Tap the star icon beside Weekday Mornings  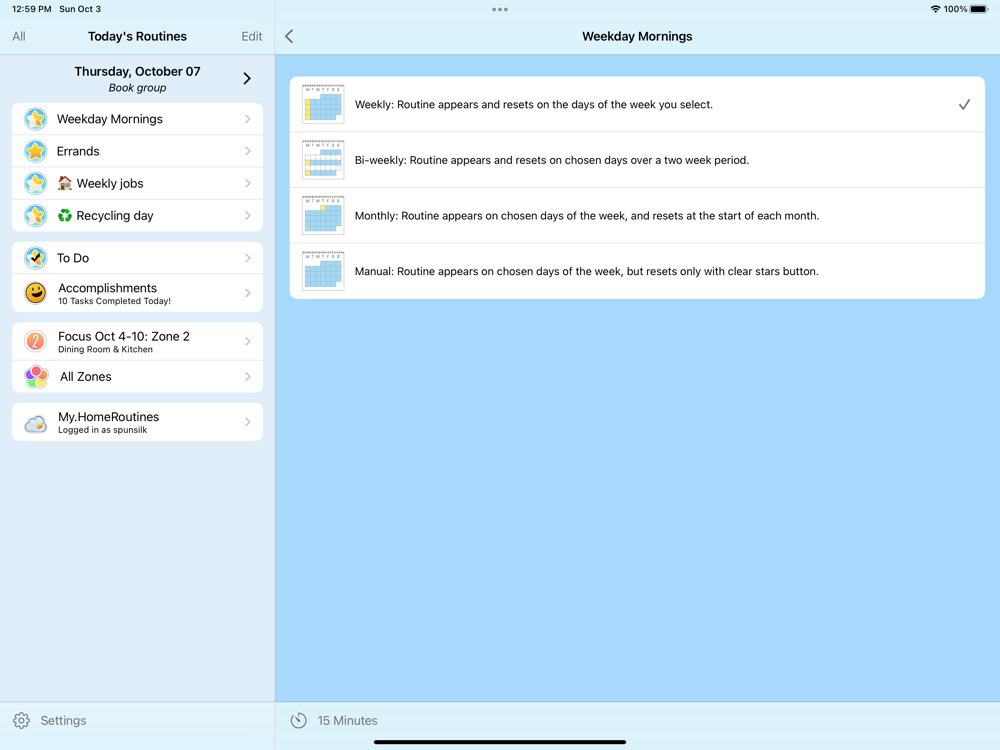(x=36, y=119)
